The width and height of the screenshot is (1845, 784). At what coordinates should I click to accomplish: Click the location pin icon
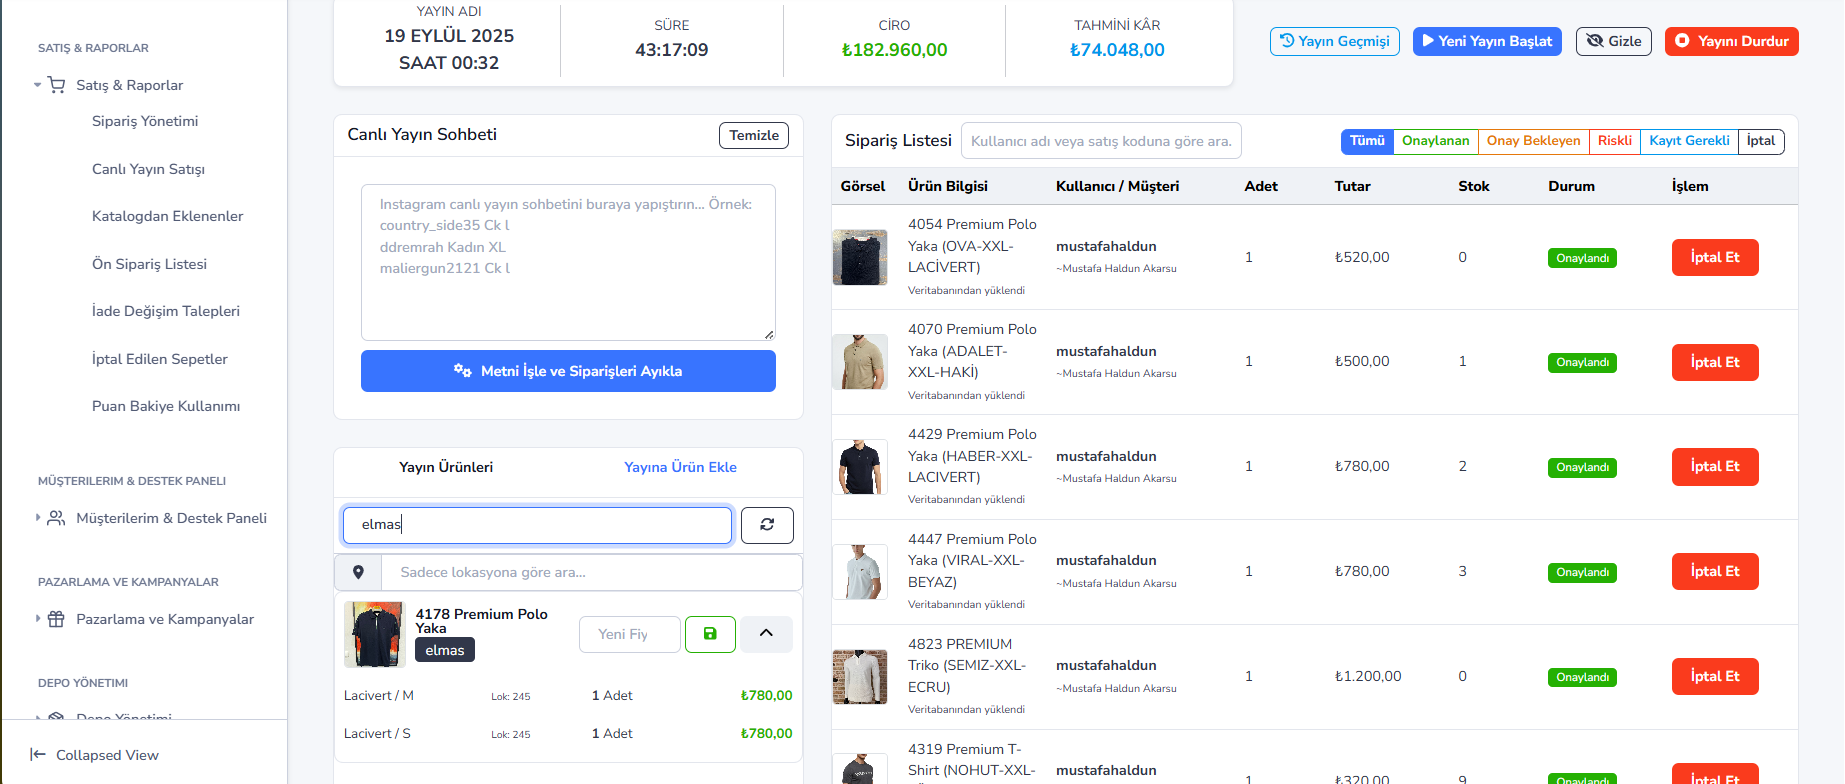coord(358,572)
